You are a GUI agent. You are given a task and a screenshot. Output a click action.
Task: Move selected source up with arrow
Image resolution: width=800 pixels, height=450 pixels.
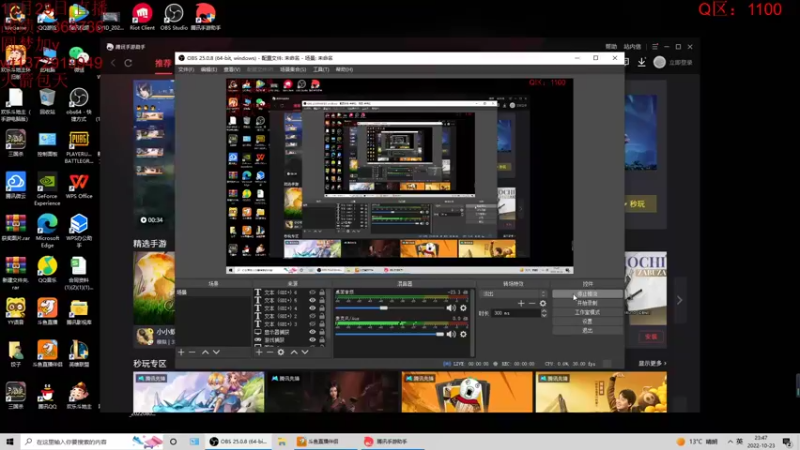[x=294, y=352]
